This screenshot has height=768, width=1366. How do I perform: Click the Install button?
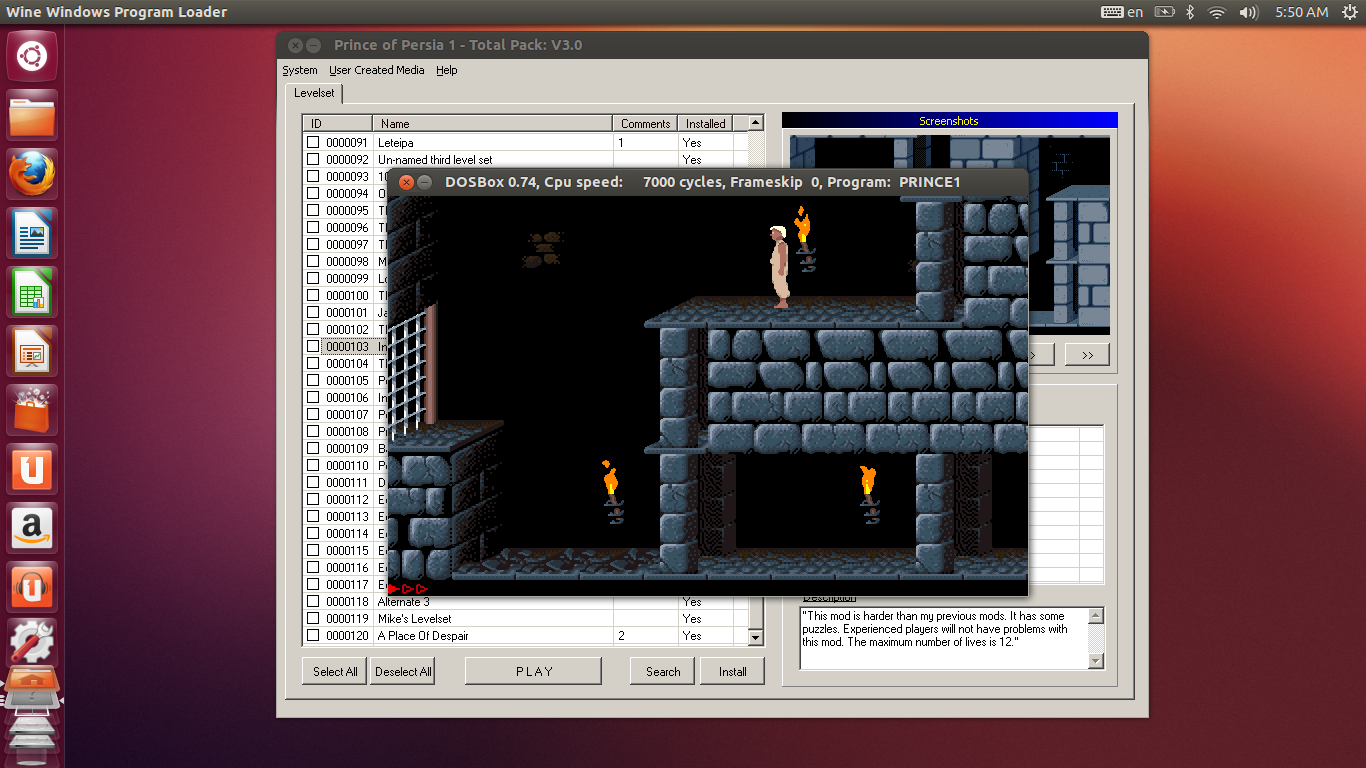pyautogui.click(x=732, y=671)
